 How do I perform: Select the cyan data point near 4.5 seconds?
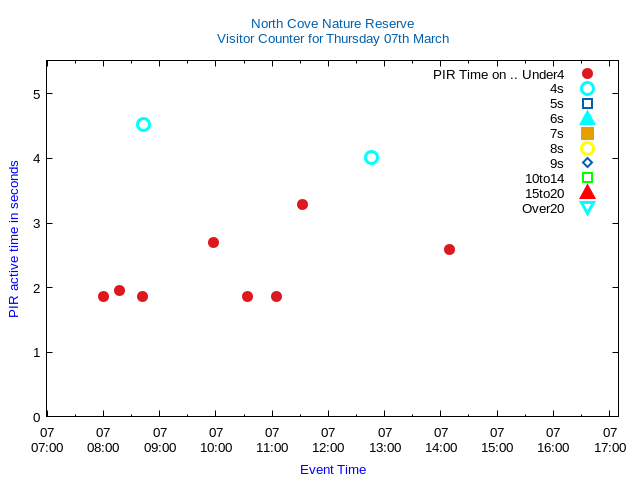point(143,125)
